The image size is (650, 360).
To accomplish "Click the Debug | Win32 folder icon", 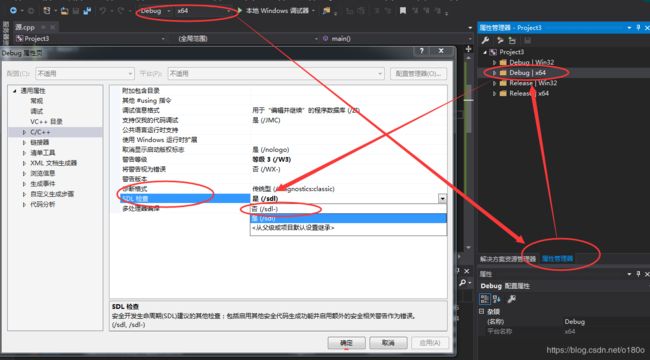I will pos(503,62).
